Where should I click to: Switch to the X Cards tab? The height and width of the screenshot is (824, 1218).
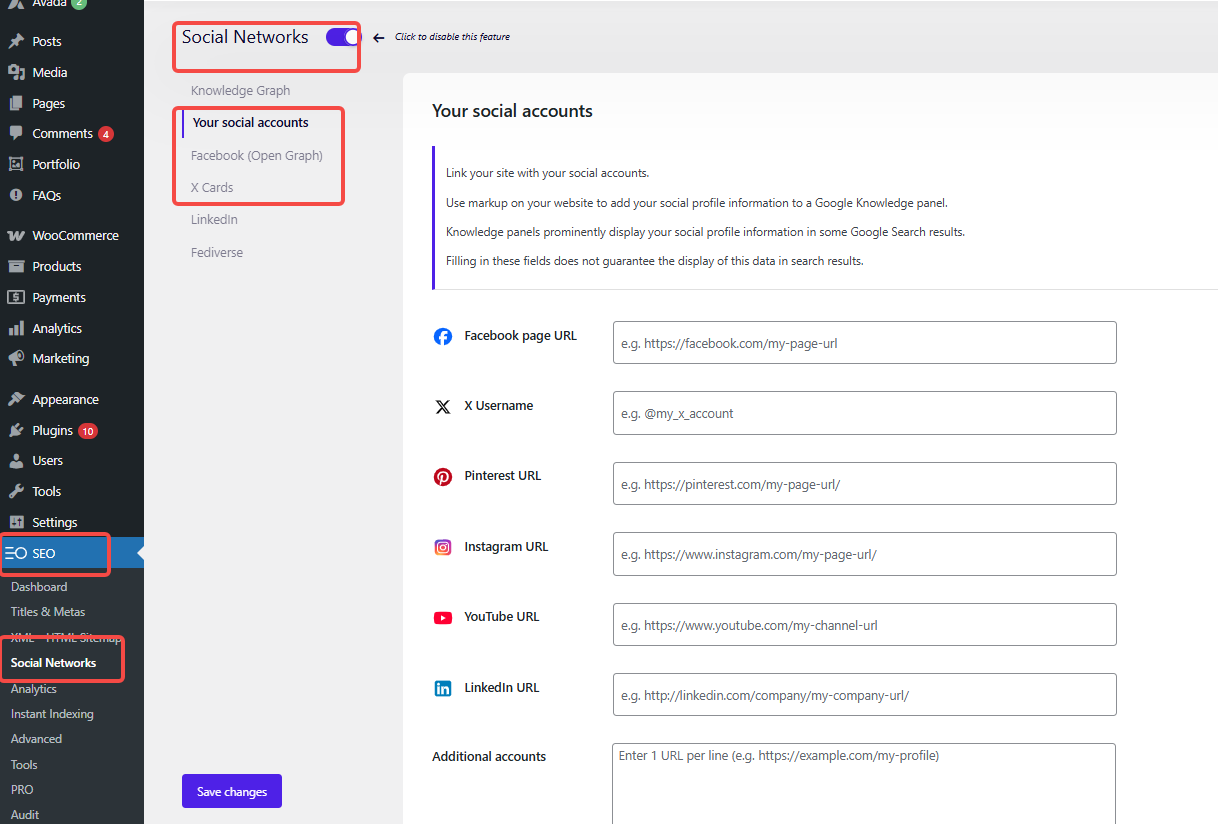[x=212, y=187]
